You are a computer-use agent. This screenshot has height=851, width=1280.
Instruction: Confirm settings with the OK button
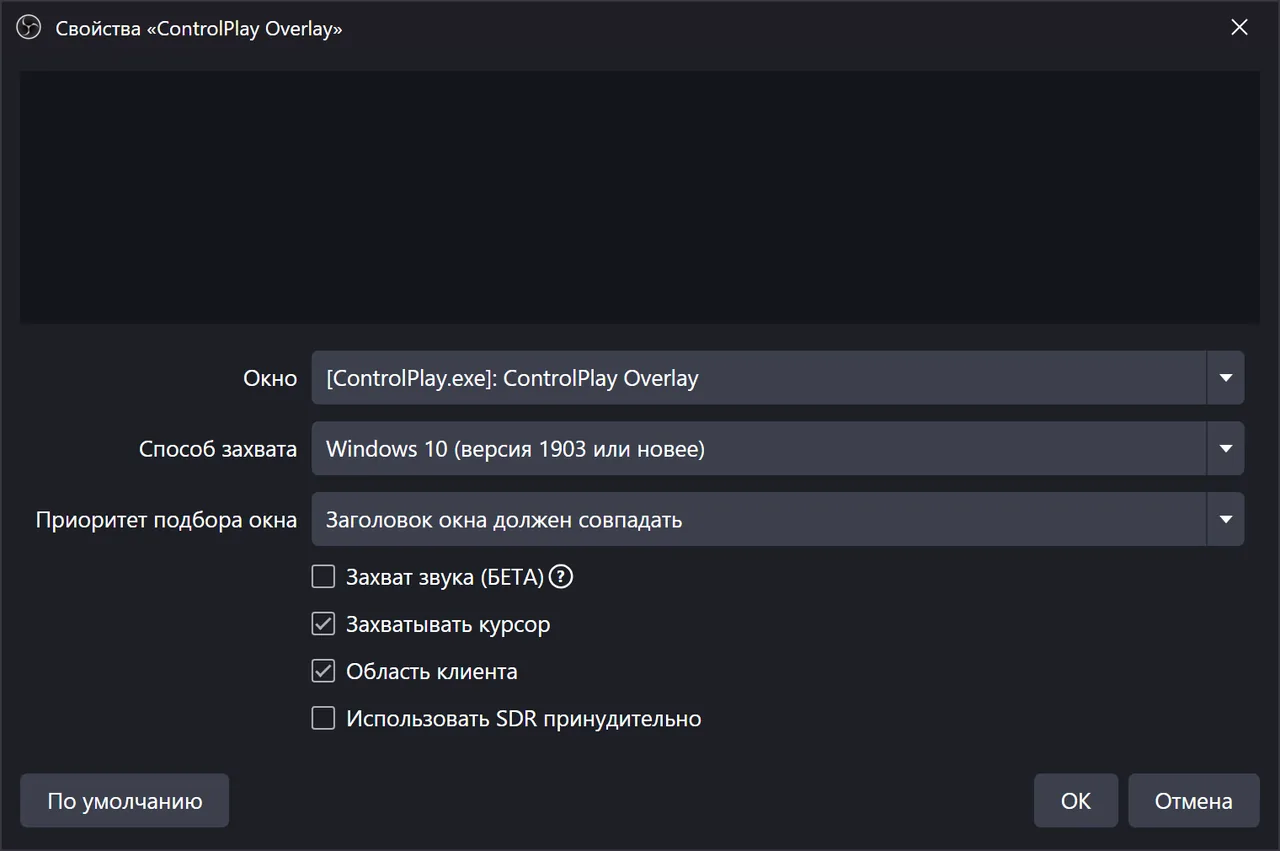[1076, 801]
